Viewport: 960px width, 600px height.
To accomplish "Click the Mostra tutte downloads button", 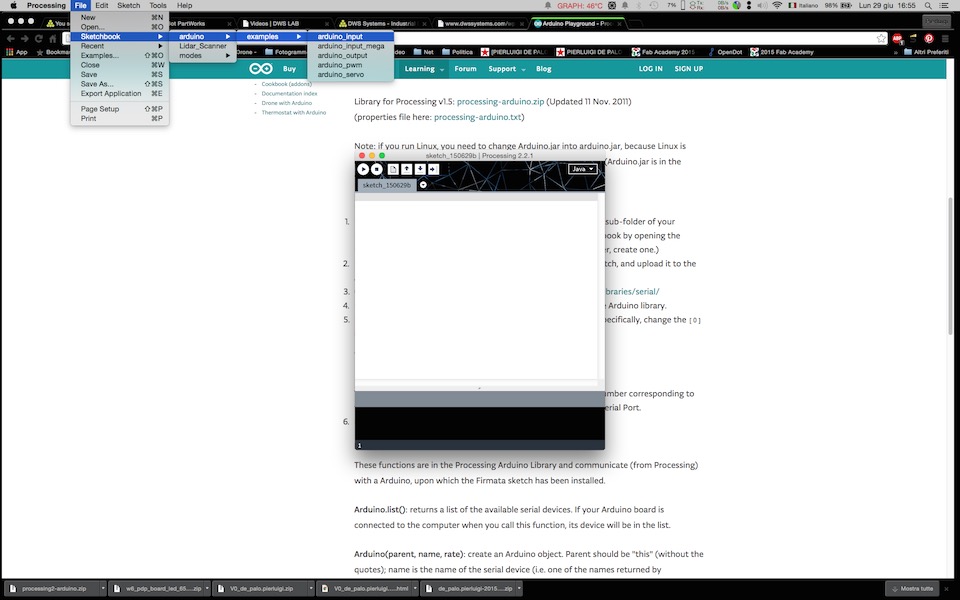I will (912, 588).
